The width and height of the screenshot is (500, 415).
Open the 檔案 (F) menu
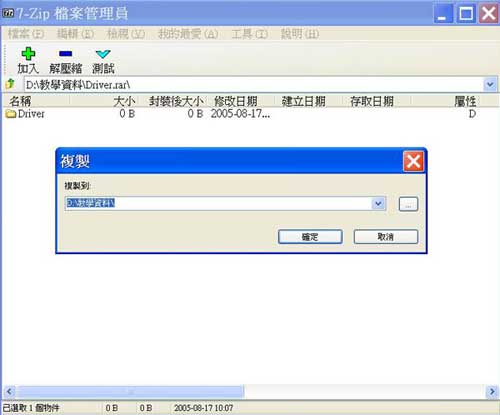(x=26, y=34)
